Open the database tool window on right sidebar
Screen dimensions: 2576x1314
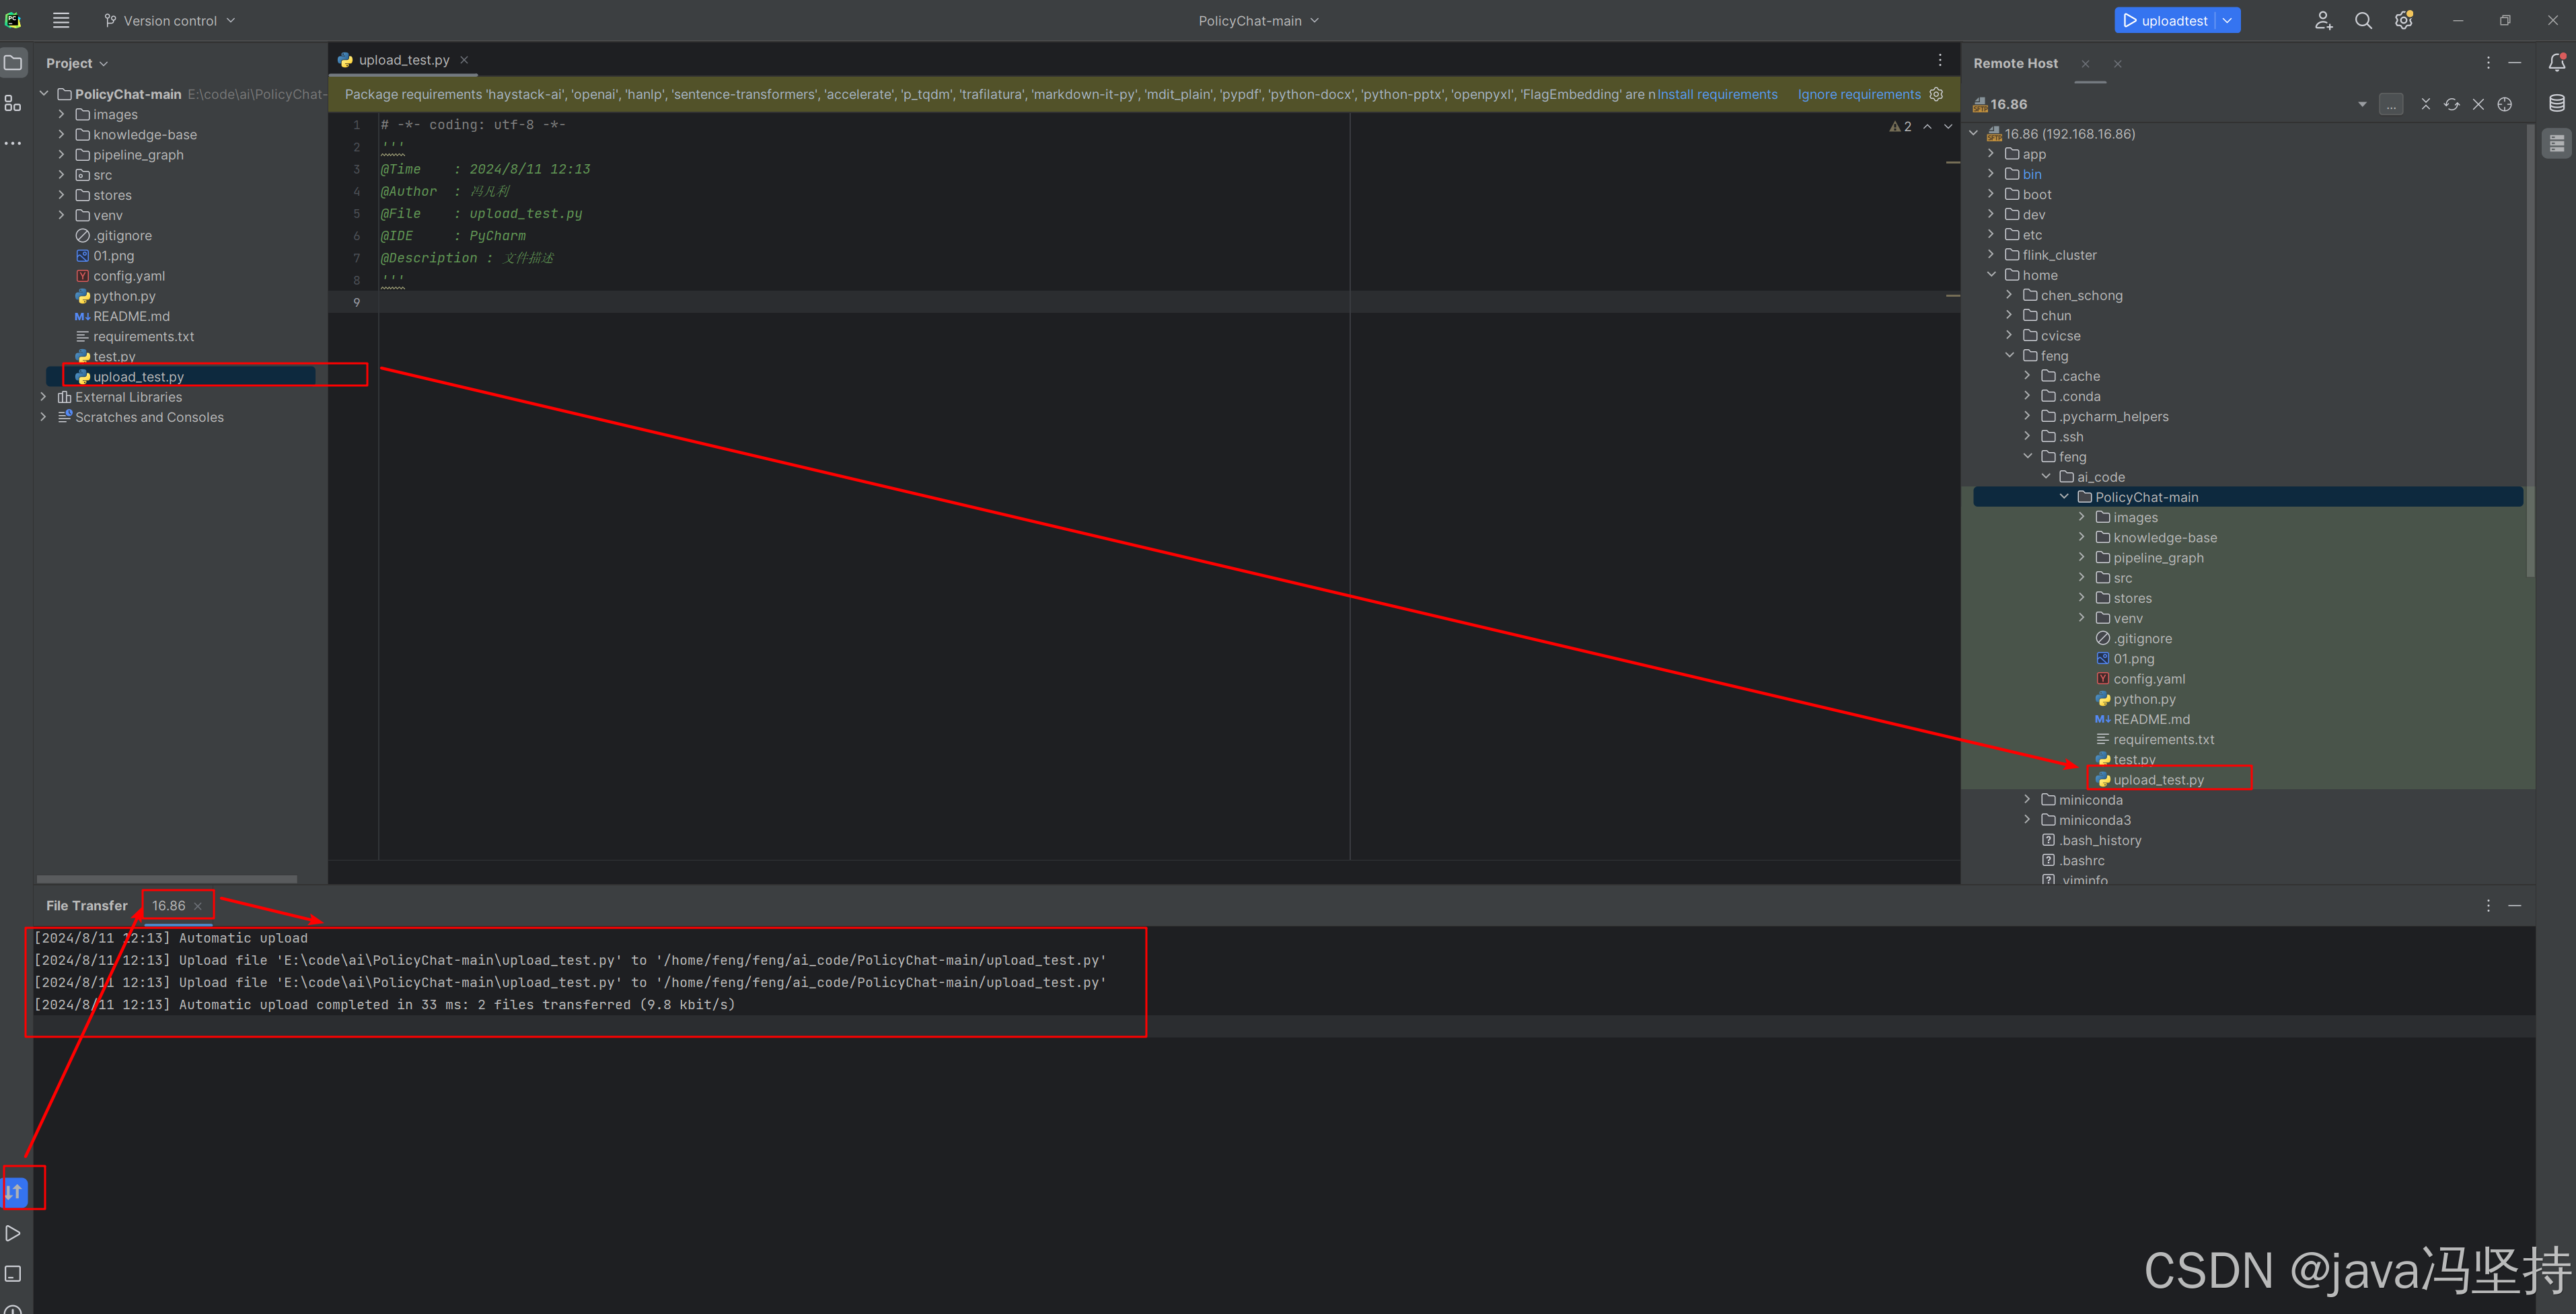point(2557,102)
